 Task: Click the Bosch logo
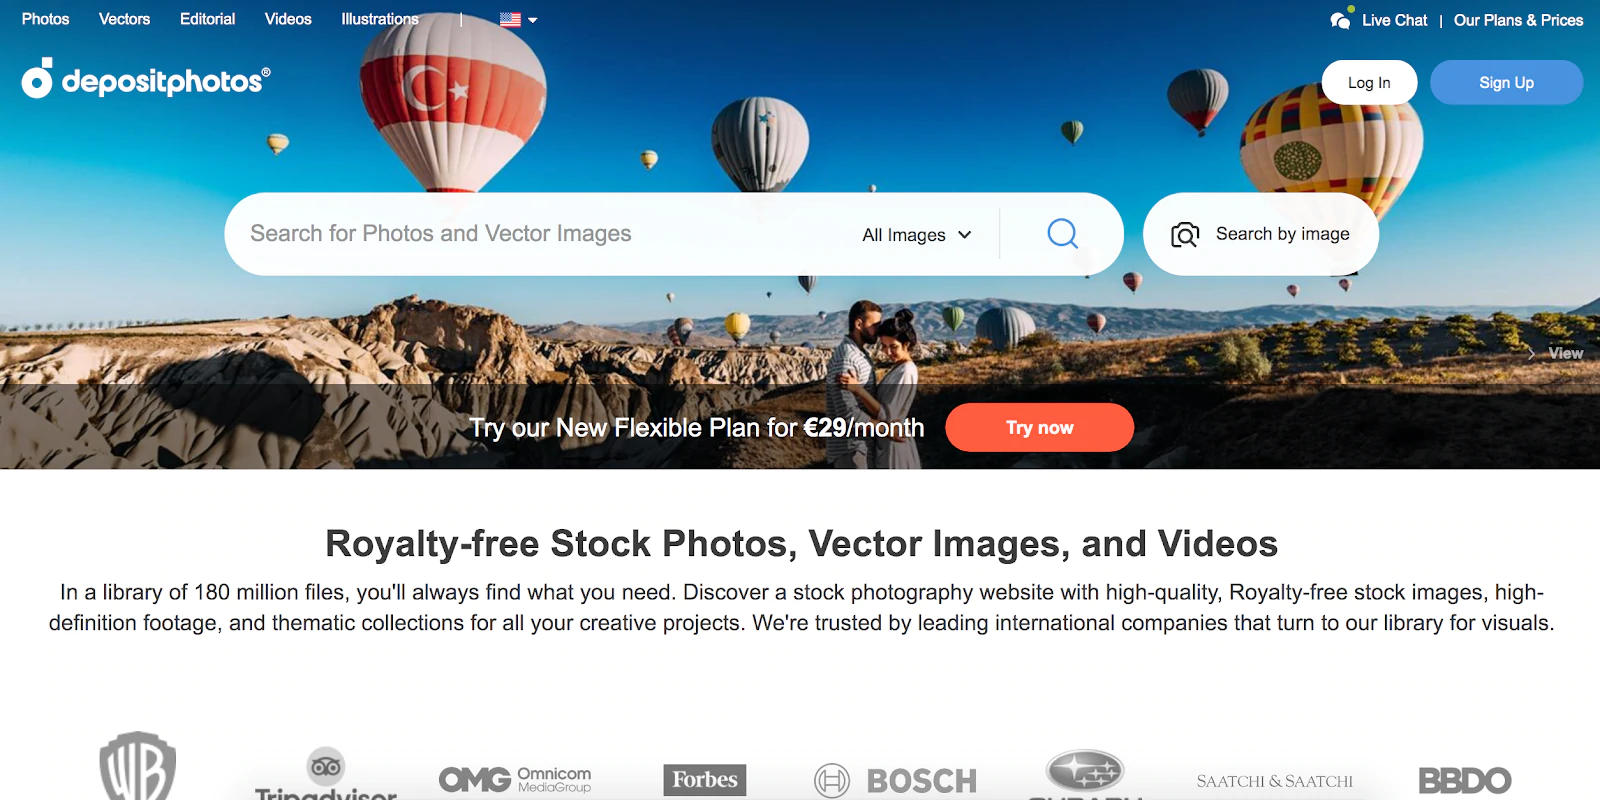(895, 780)
